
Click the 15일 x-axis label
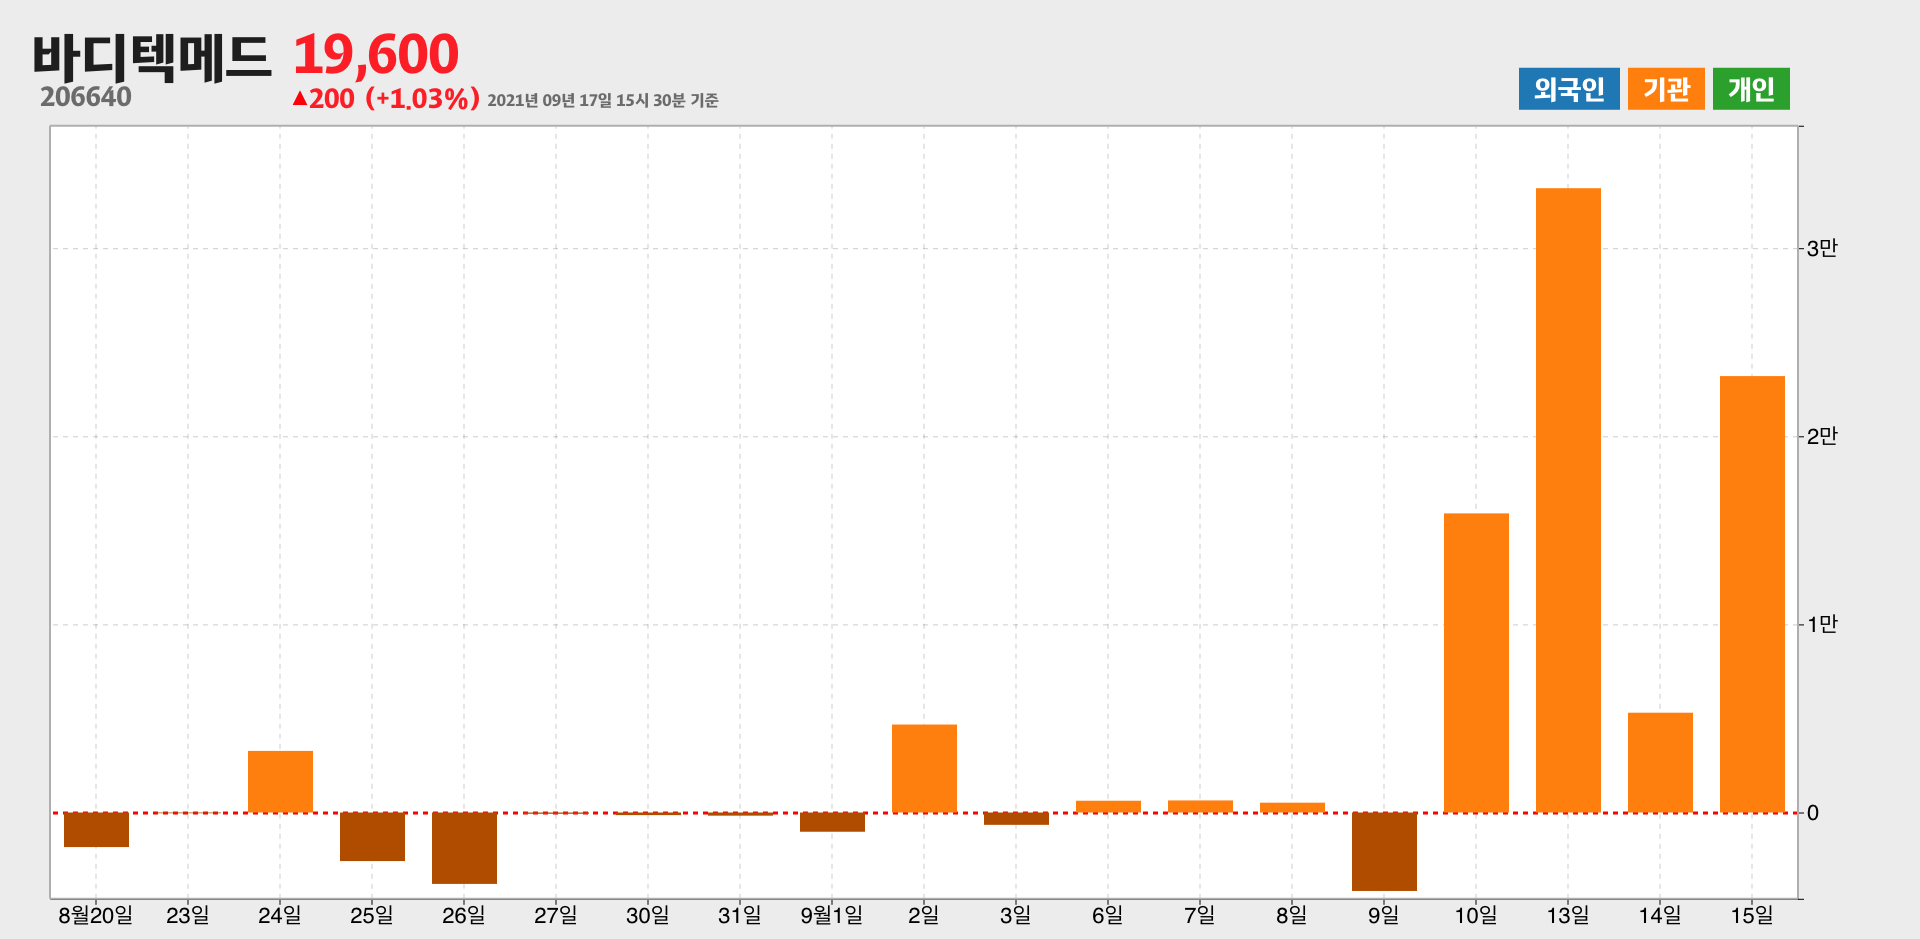1751,915
